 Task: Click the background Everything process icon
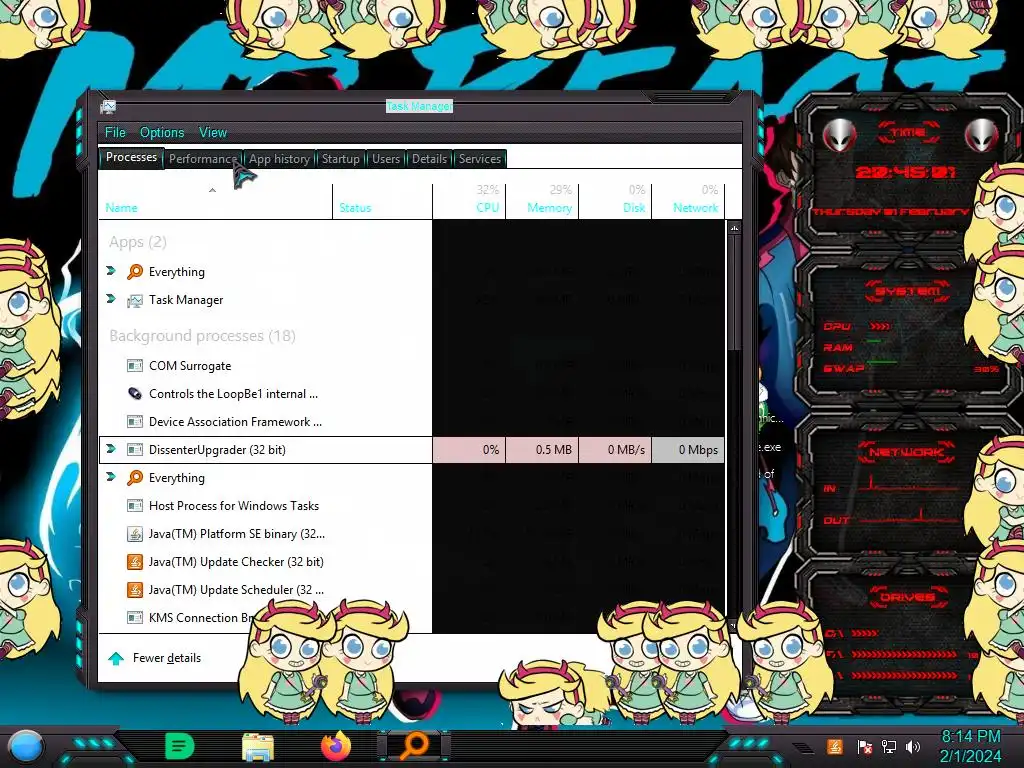point(135,477)
